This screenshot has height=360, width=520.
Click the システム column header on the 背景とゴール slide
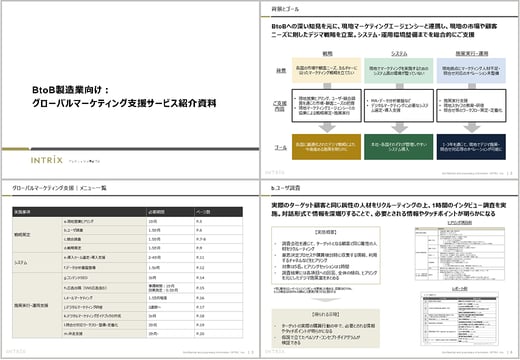tap(399, 53)
